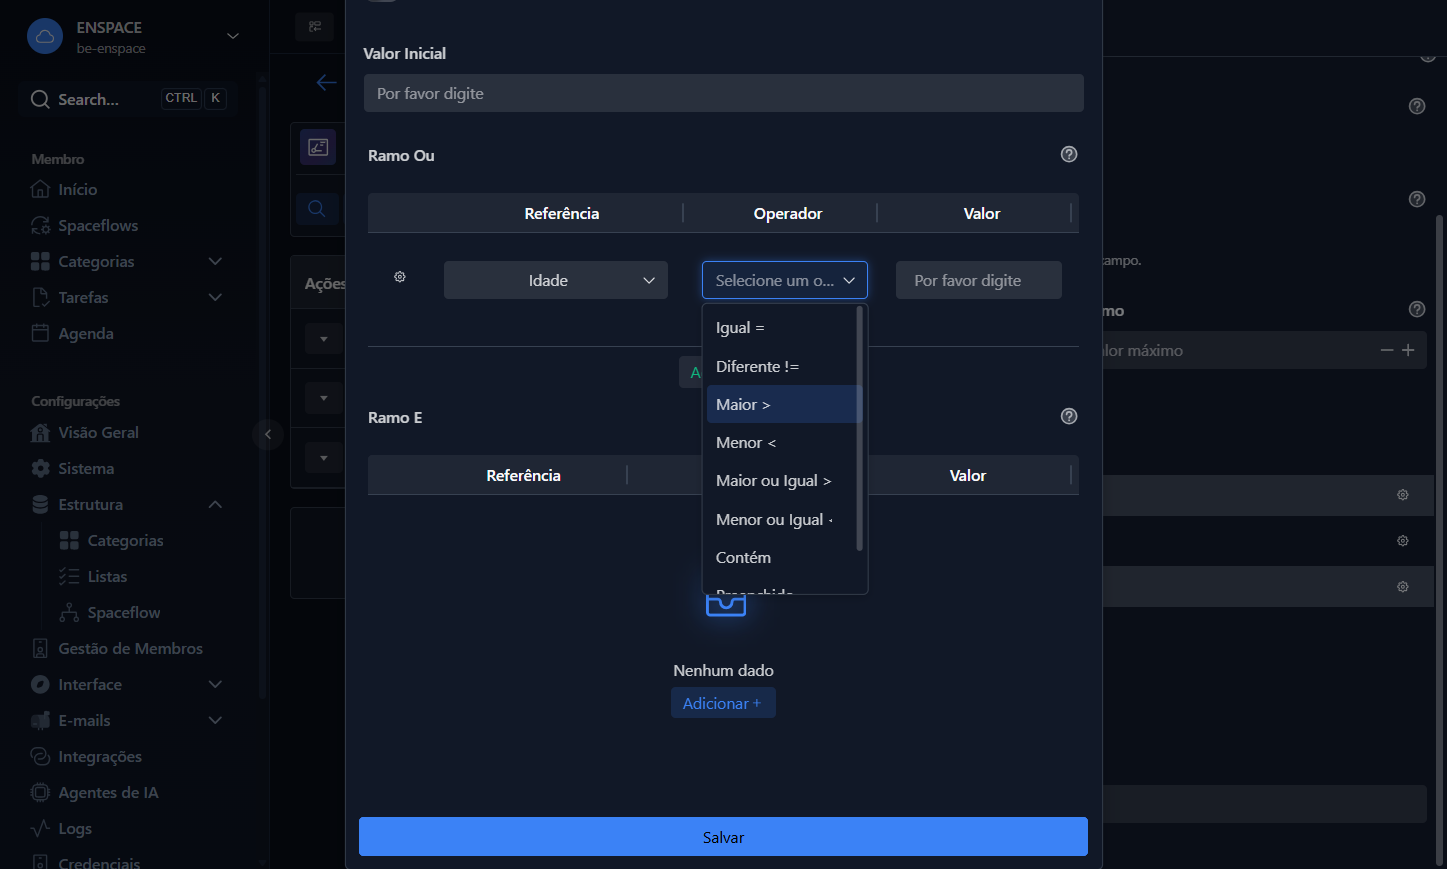This screenshot has width=1447, height=869.
Task: Click the Ramo E help icon
Action: pos(1069,416)
